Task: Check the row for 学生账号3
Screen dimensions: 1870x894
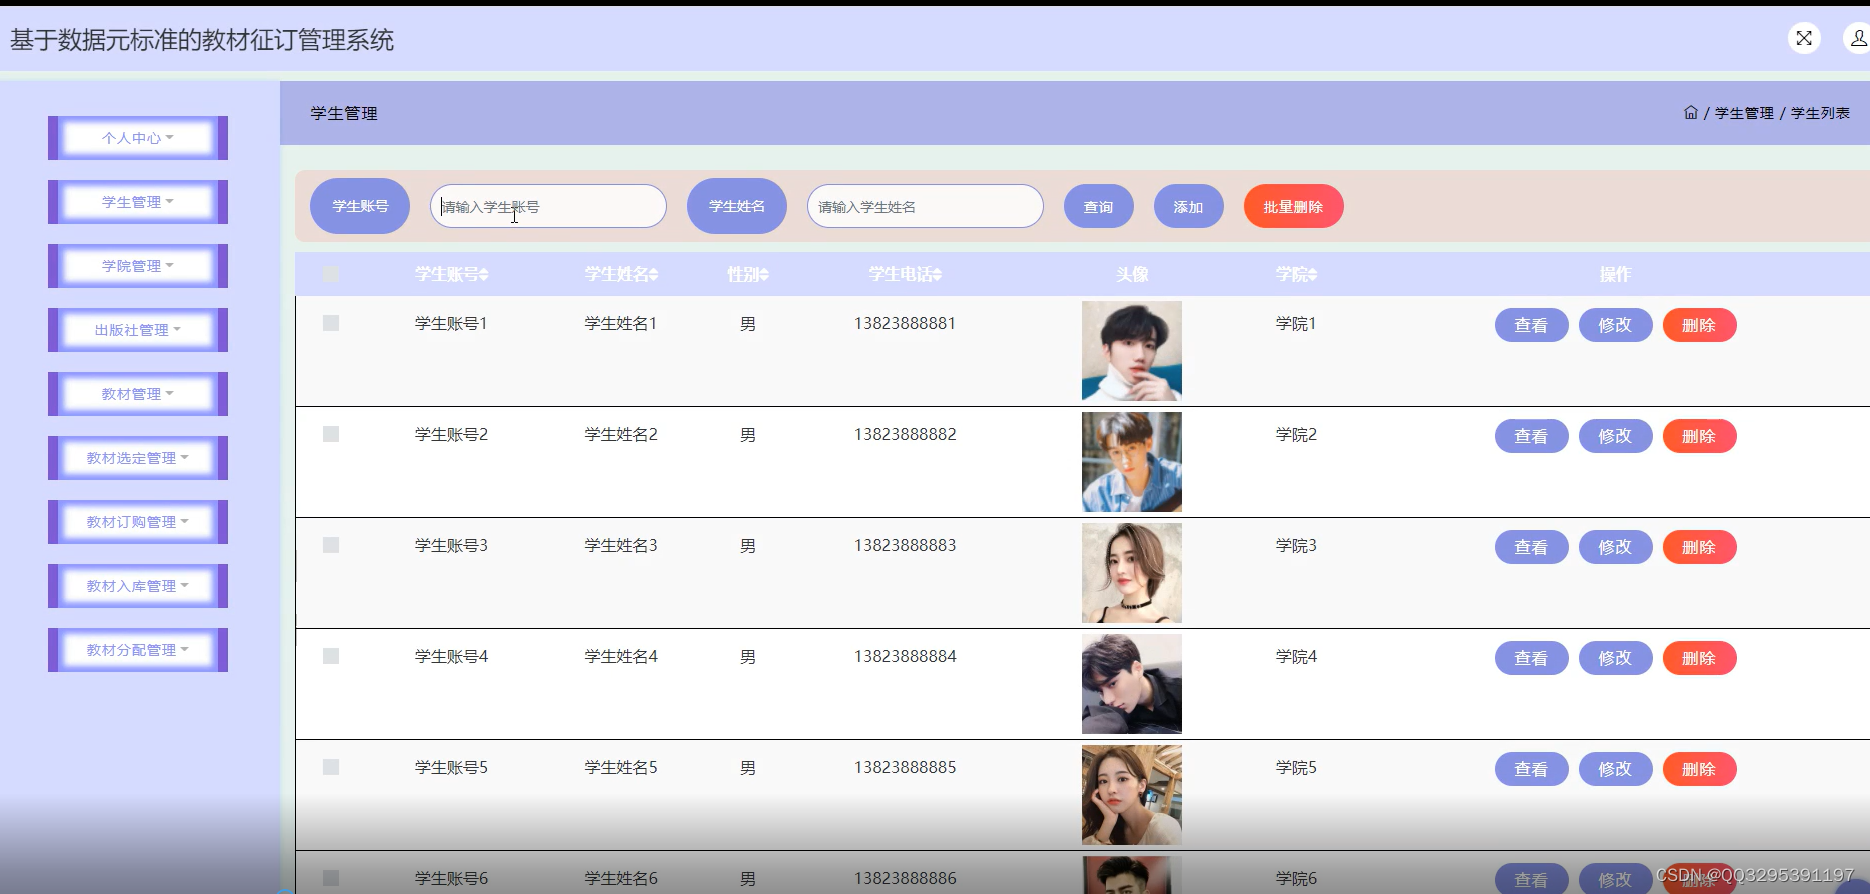Action: tap(331, 545)
